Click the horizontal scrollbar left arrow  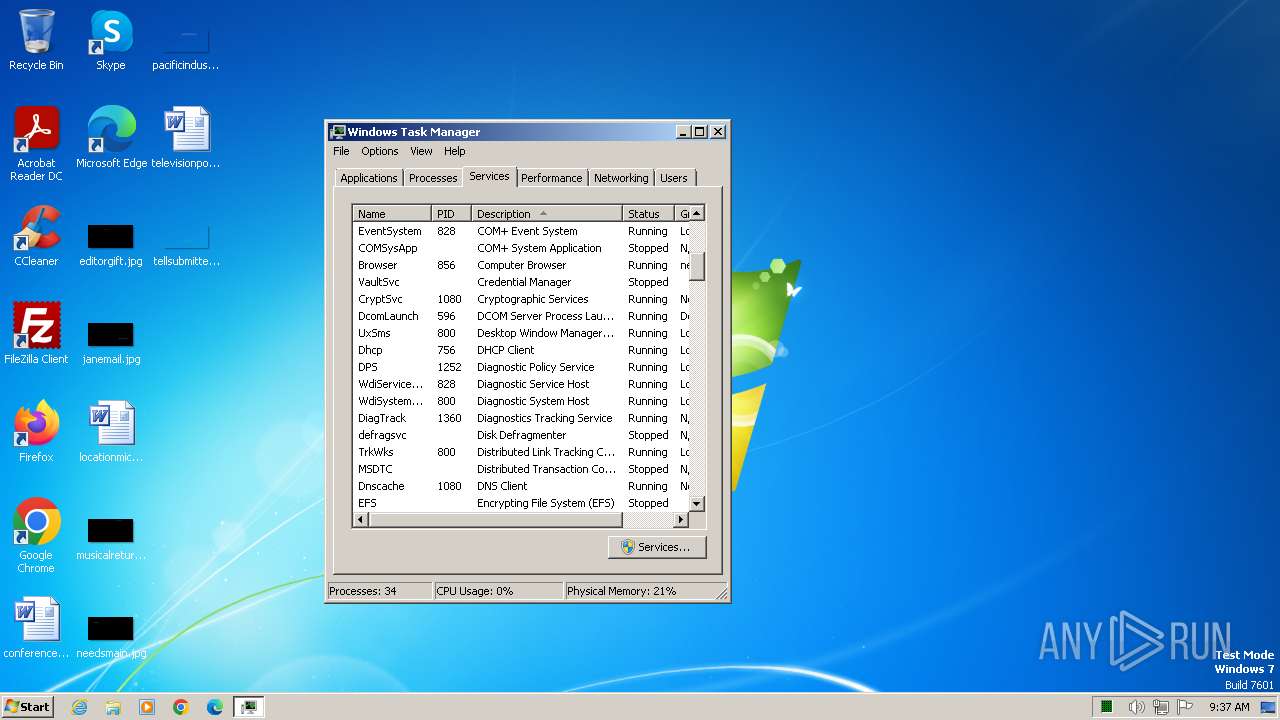(x=361, y=520)
